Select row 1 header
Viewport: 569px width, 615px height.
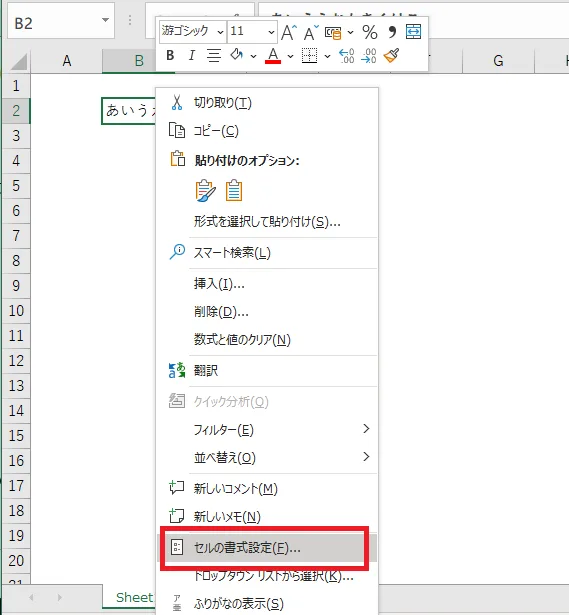point(16,86)
